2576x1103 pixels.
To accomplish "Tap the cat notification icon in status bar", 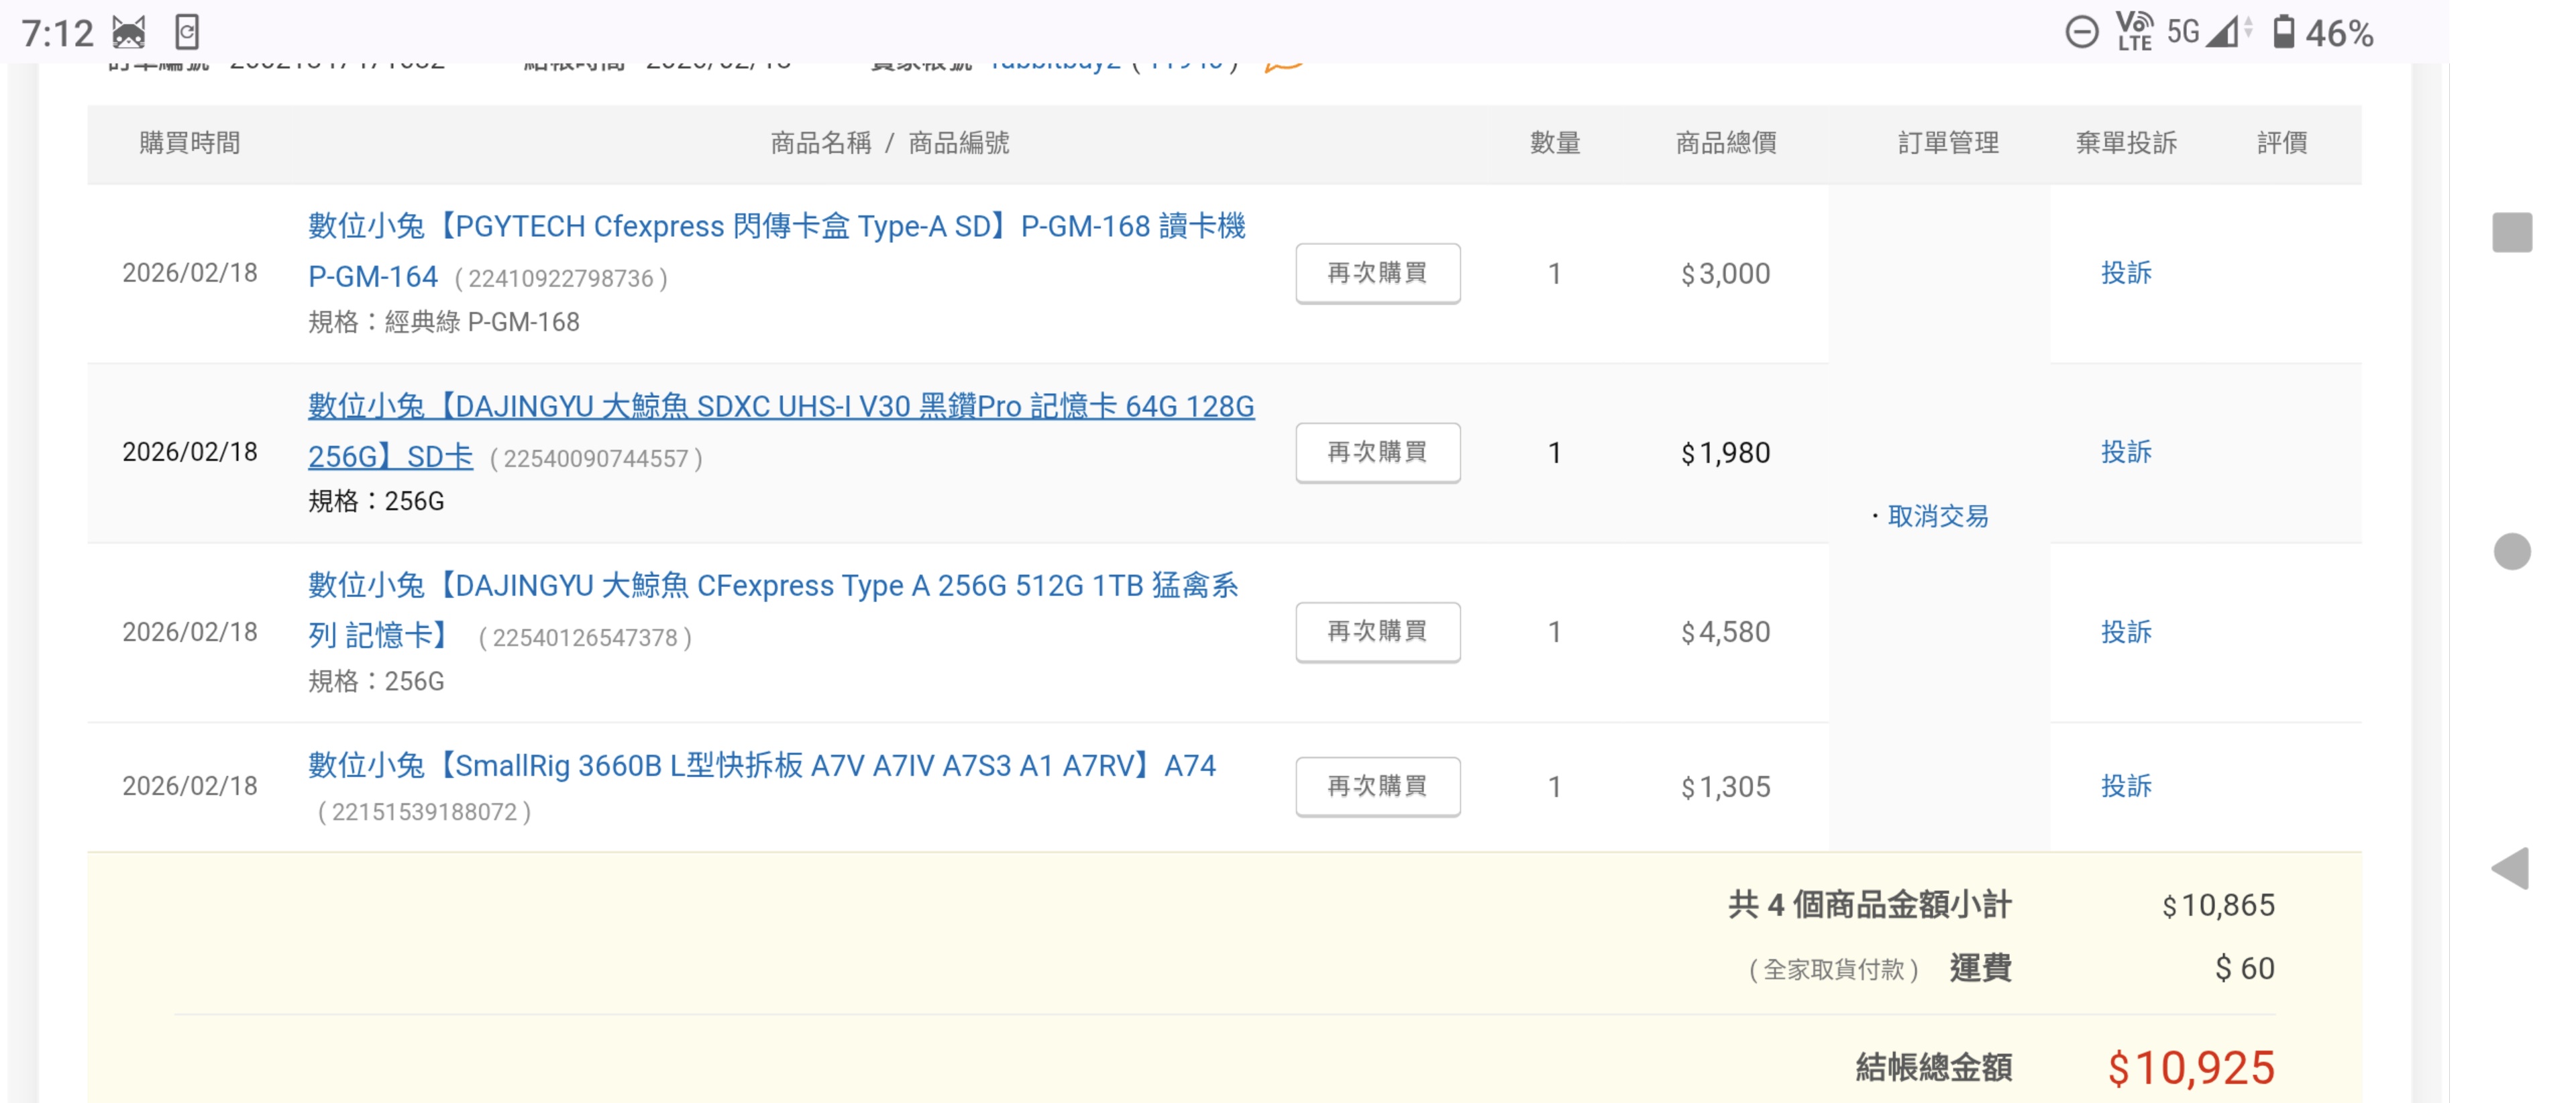I will click(x=128, y=33).
